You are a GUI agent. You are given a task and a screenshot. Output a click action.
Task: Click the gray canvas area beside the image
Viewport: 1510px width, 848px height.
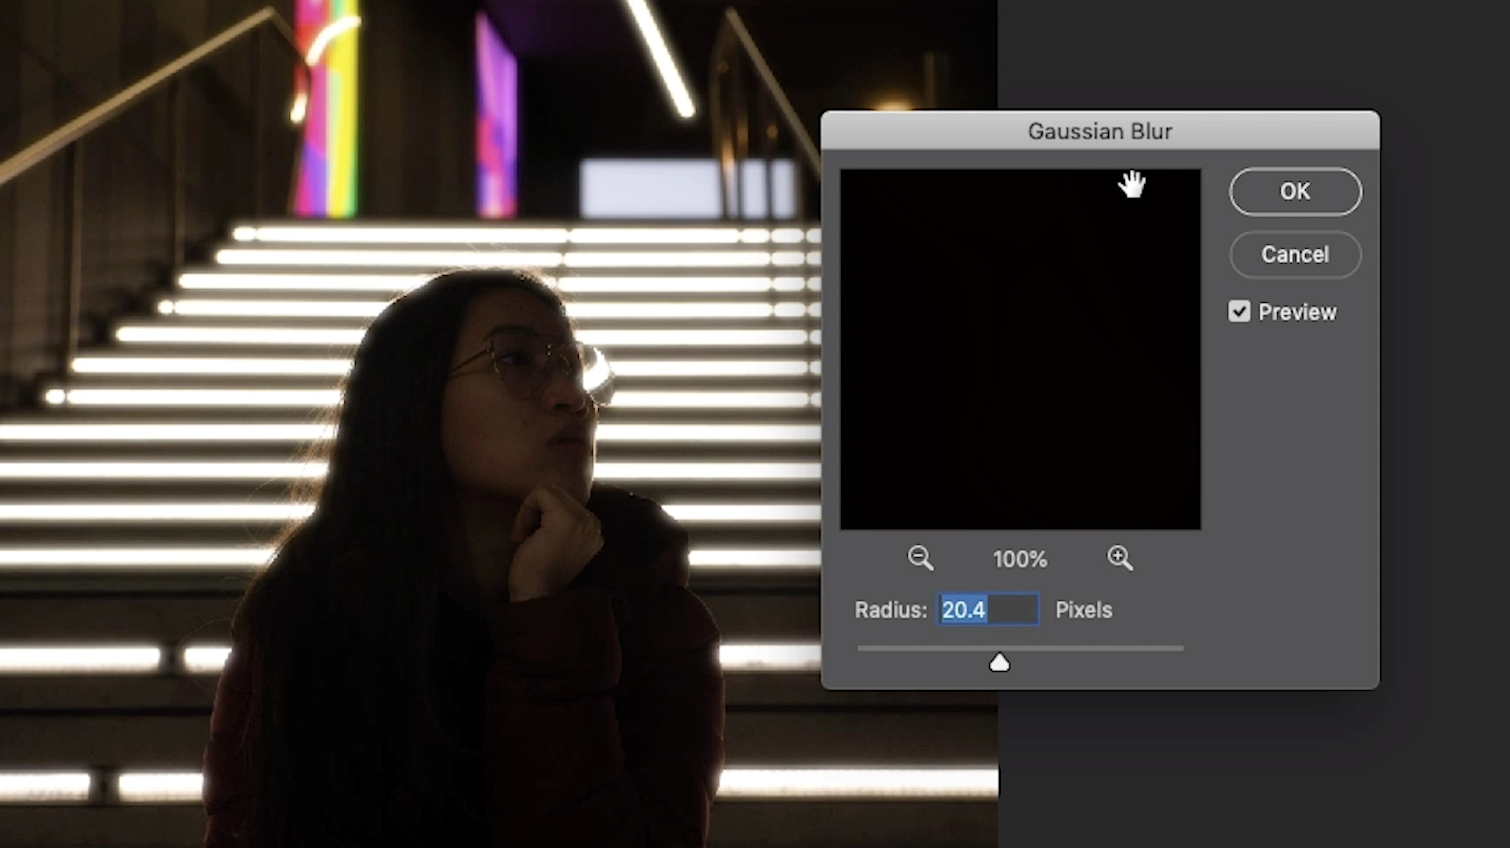[x=1200, y=790]
